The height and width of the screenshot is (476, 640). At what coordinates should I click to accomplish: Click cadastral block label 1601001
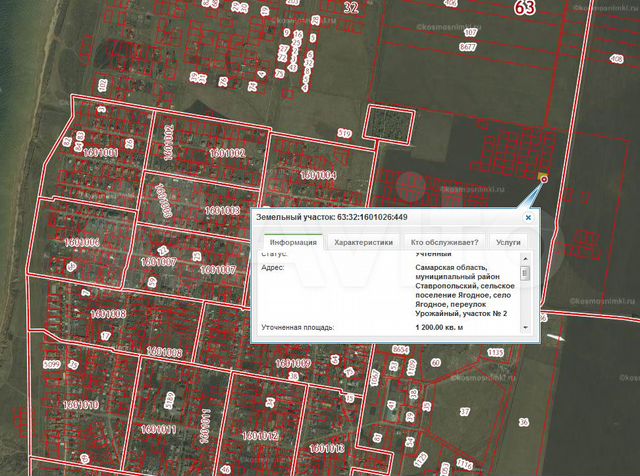coord(101,153)
